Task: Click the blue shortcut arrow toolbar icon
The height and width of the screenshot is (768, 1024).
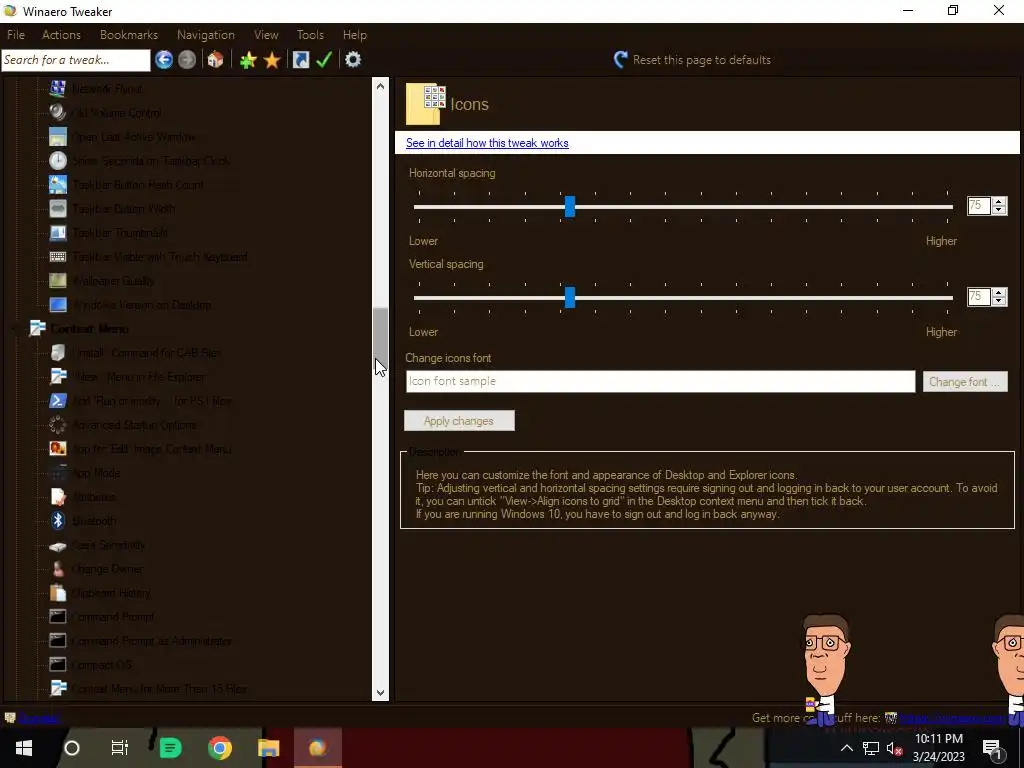Action: (300, 60)
